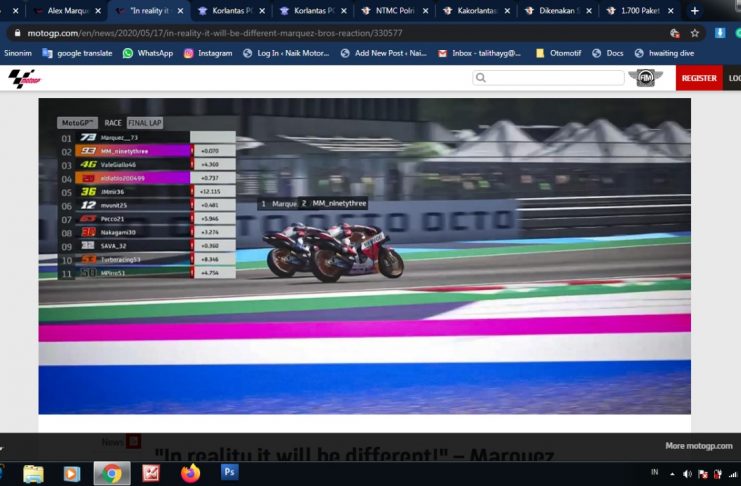
Task: Open File Explorer from taskbar
Action: [x=33, y=473]
